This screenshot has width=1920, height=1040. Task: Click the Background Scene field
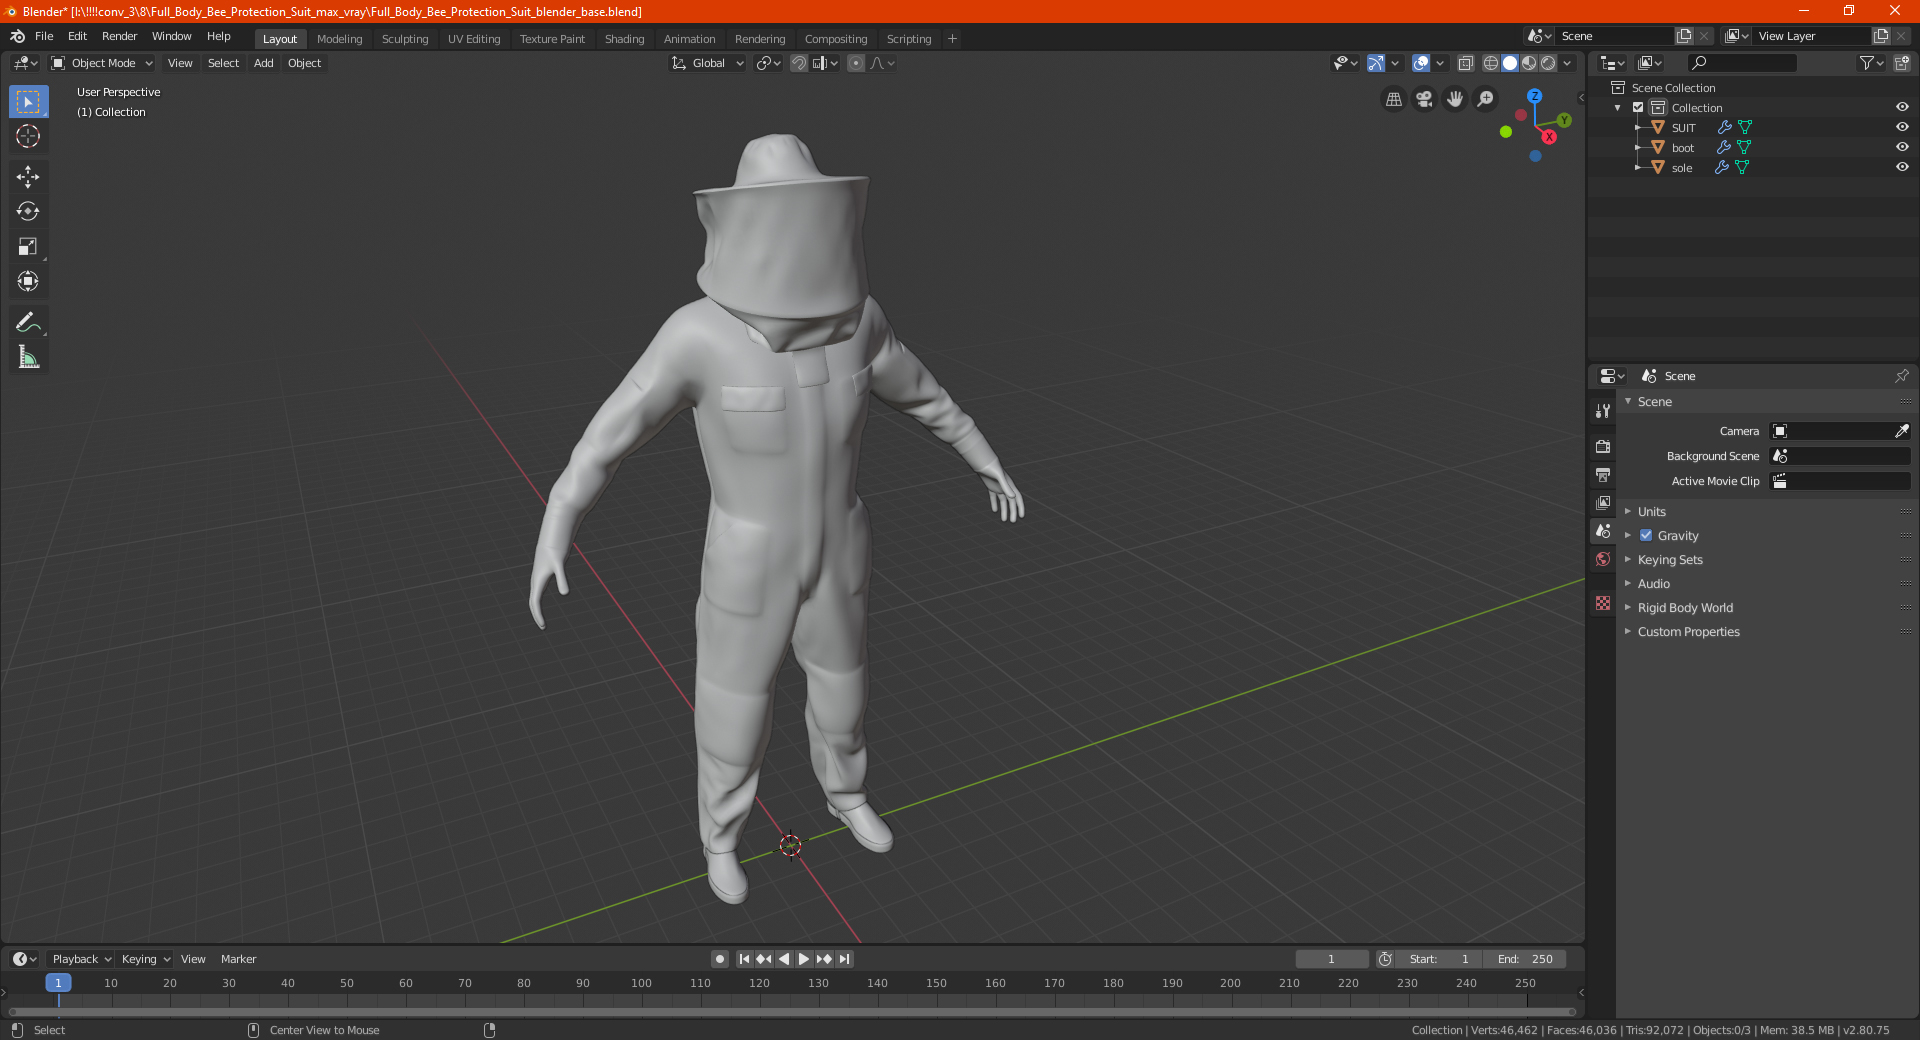(1840, 456)
